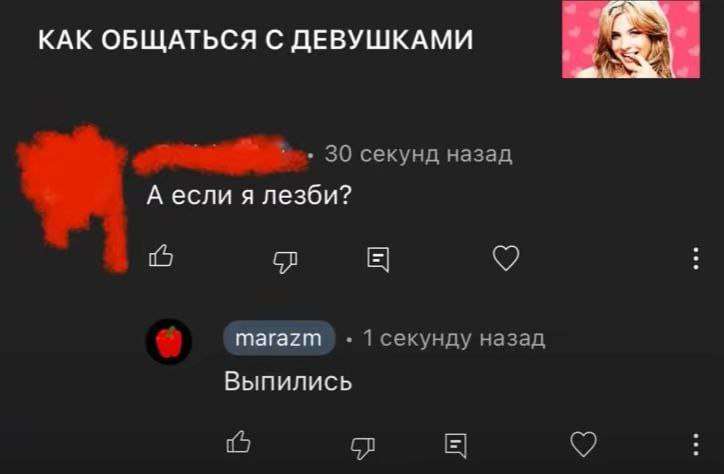Open three-dot menu for marazm reply

coord(696,444)
